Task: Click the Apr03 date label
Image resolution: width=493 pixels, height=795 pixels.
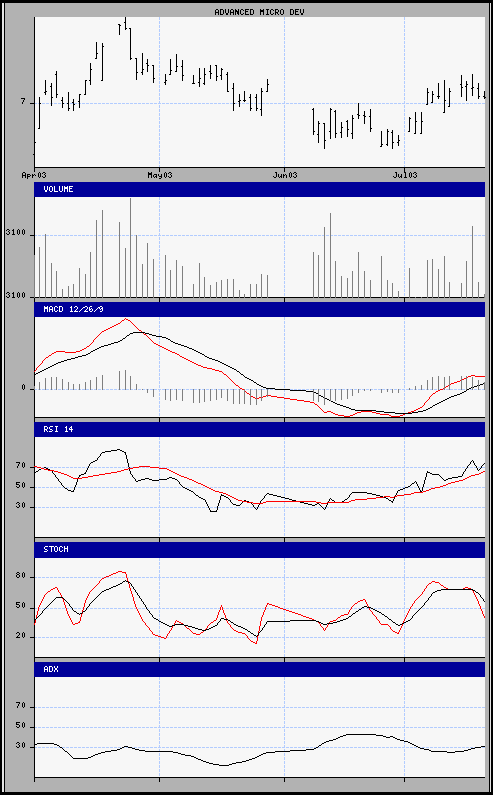Action: pyautogui.click(x=34, y=175)
